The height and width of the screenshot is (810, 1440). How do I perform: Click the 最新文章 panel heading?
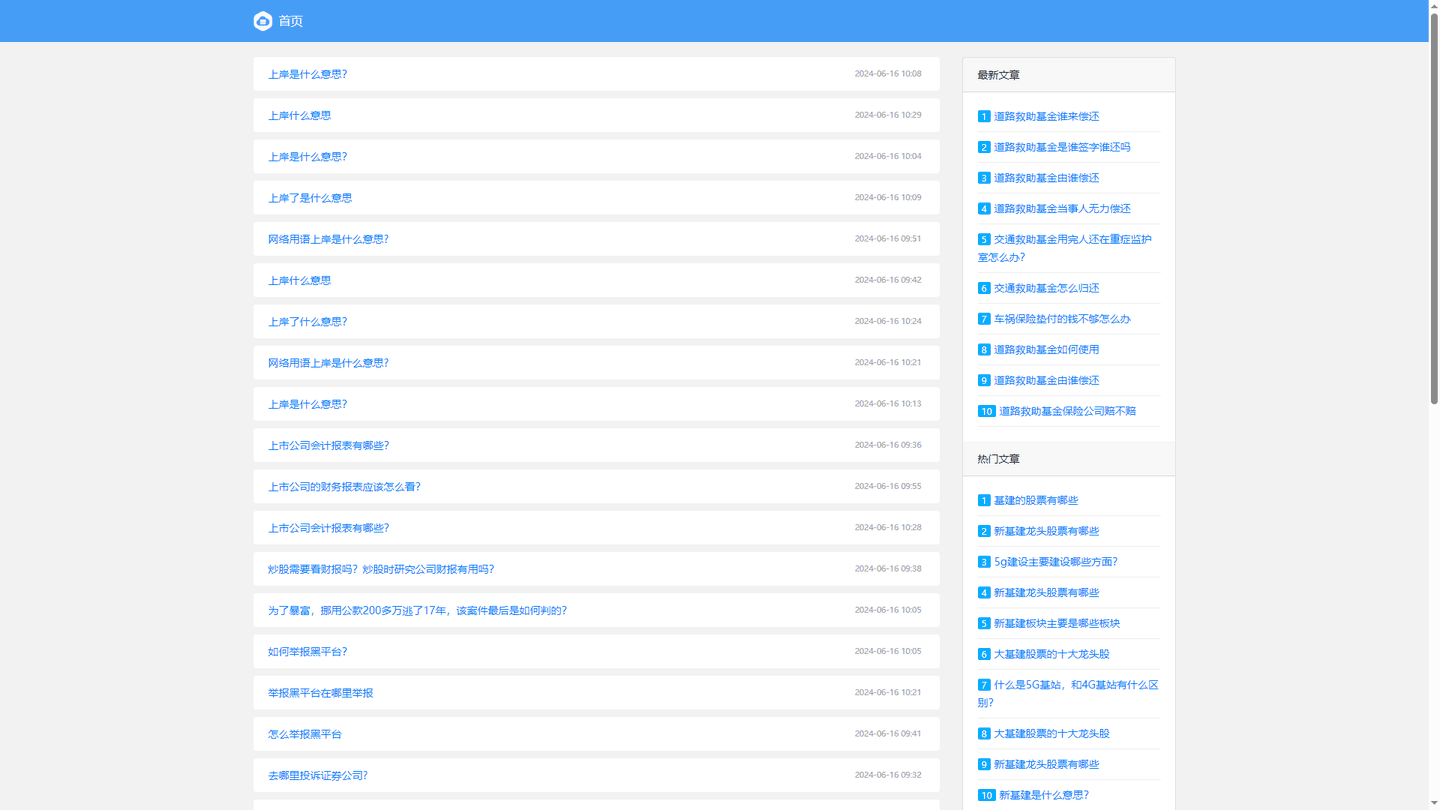coord(998,75)
